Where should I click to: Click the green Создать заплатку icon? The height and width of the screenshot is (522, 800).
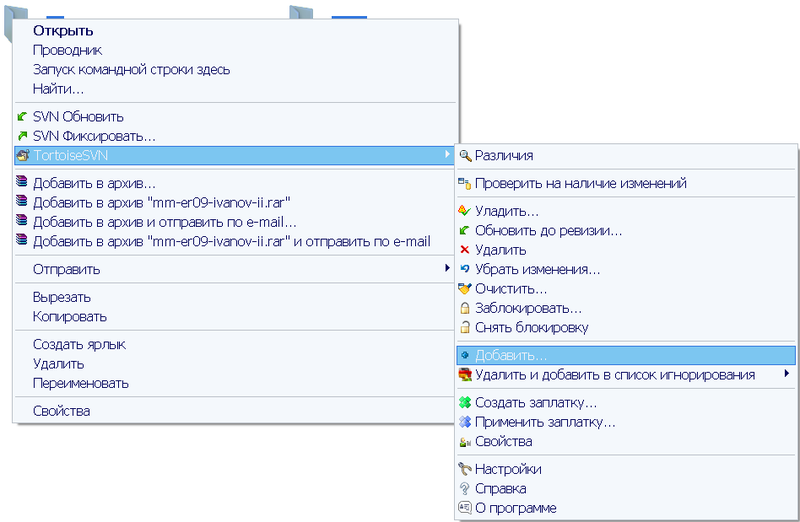click(464, 403)
